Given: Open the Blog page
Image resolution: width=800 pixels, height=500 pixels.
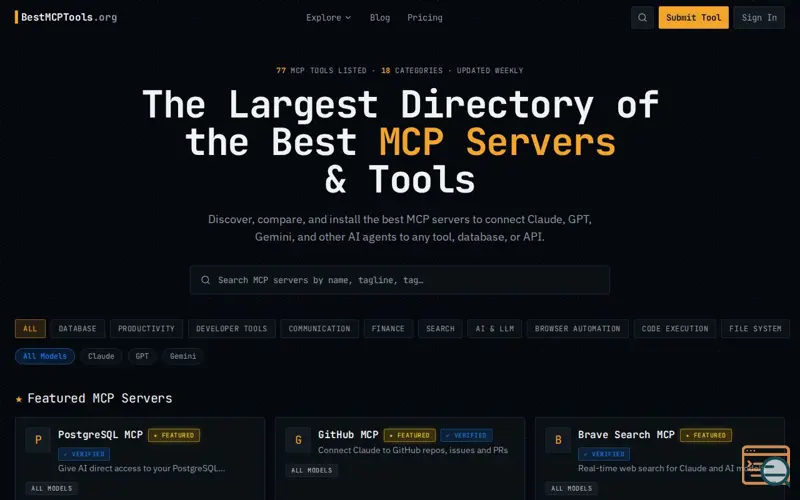Looking at the screenshot, I should pos(380,17).
